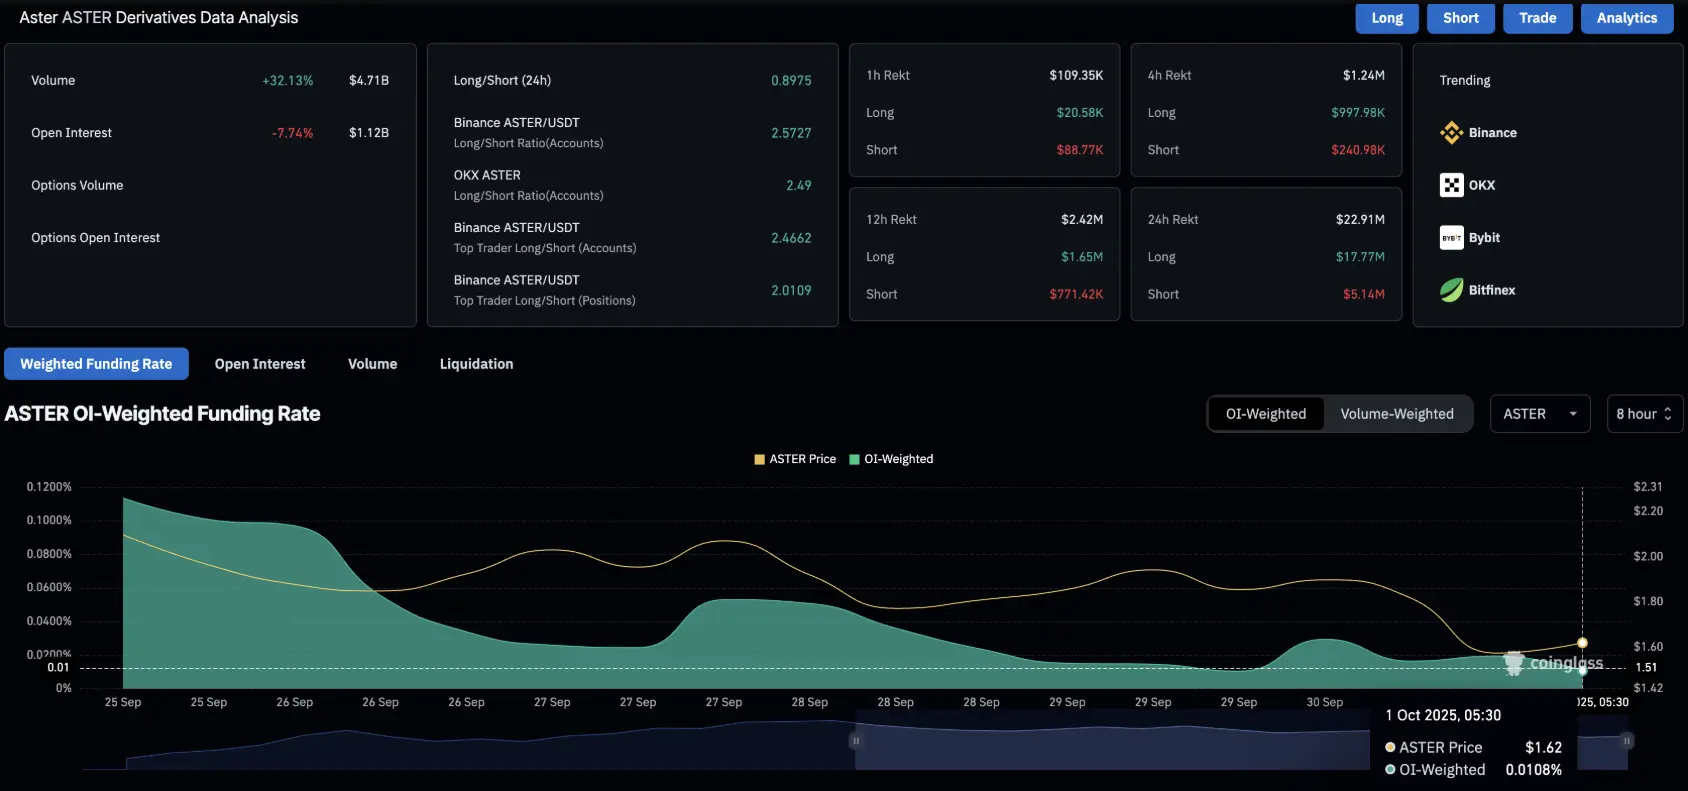Open the 8 hour interval selector

[x=1636, y=414]
